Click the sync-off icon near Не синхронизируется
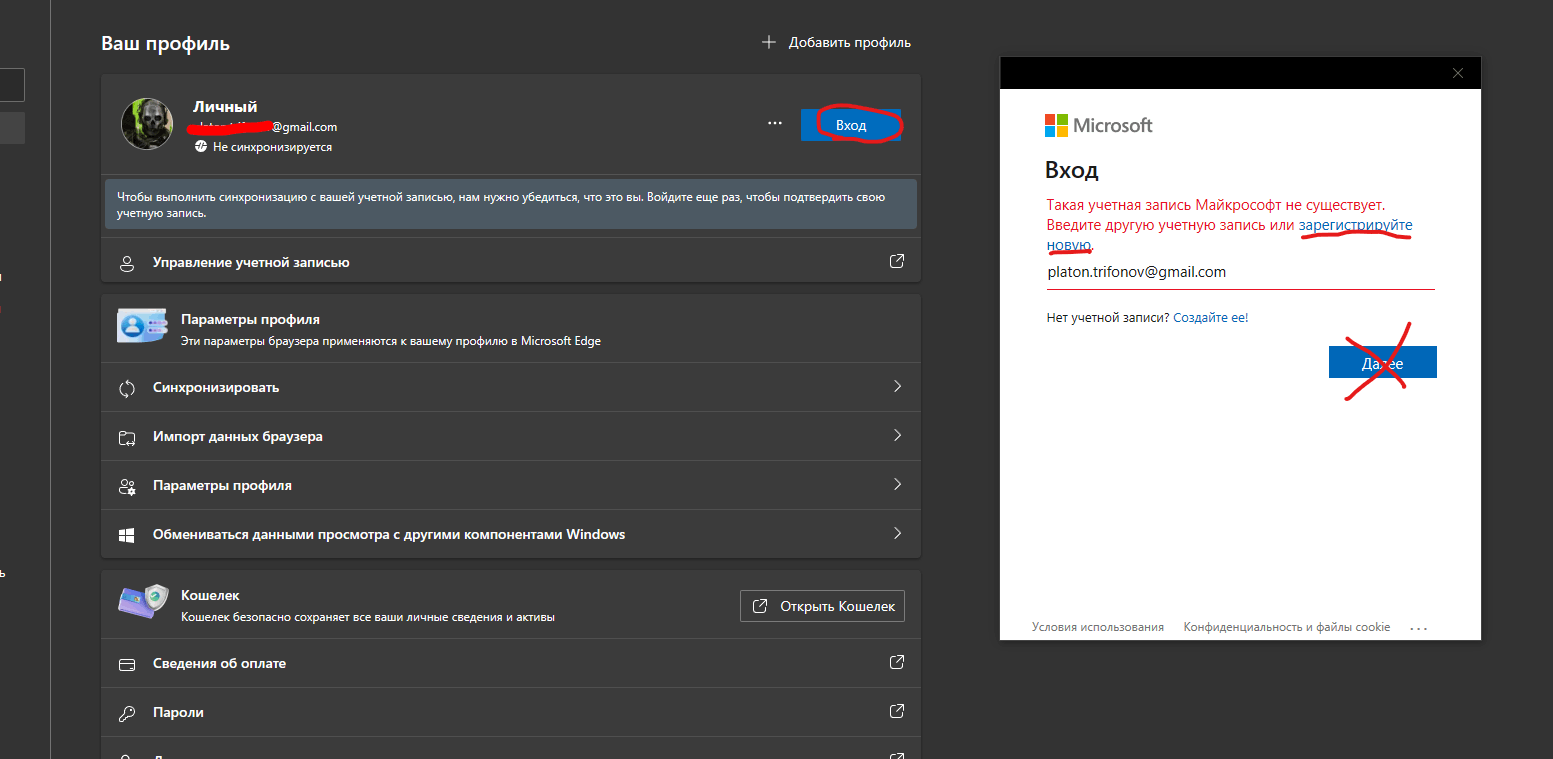1553x759 pixels. click(x=201, y=147)
